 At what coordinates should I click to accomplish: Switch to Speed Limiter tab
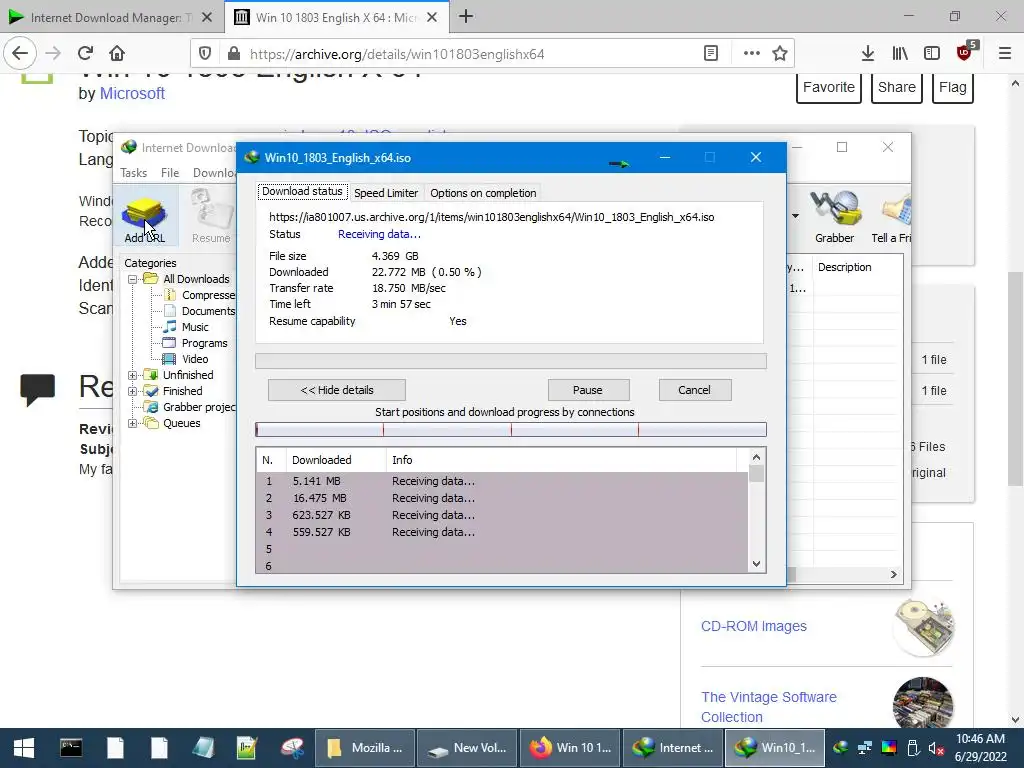(x=386, y=193)
